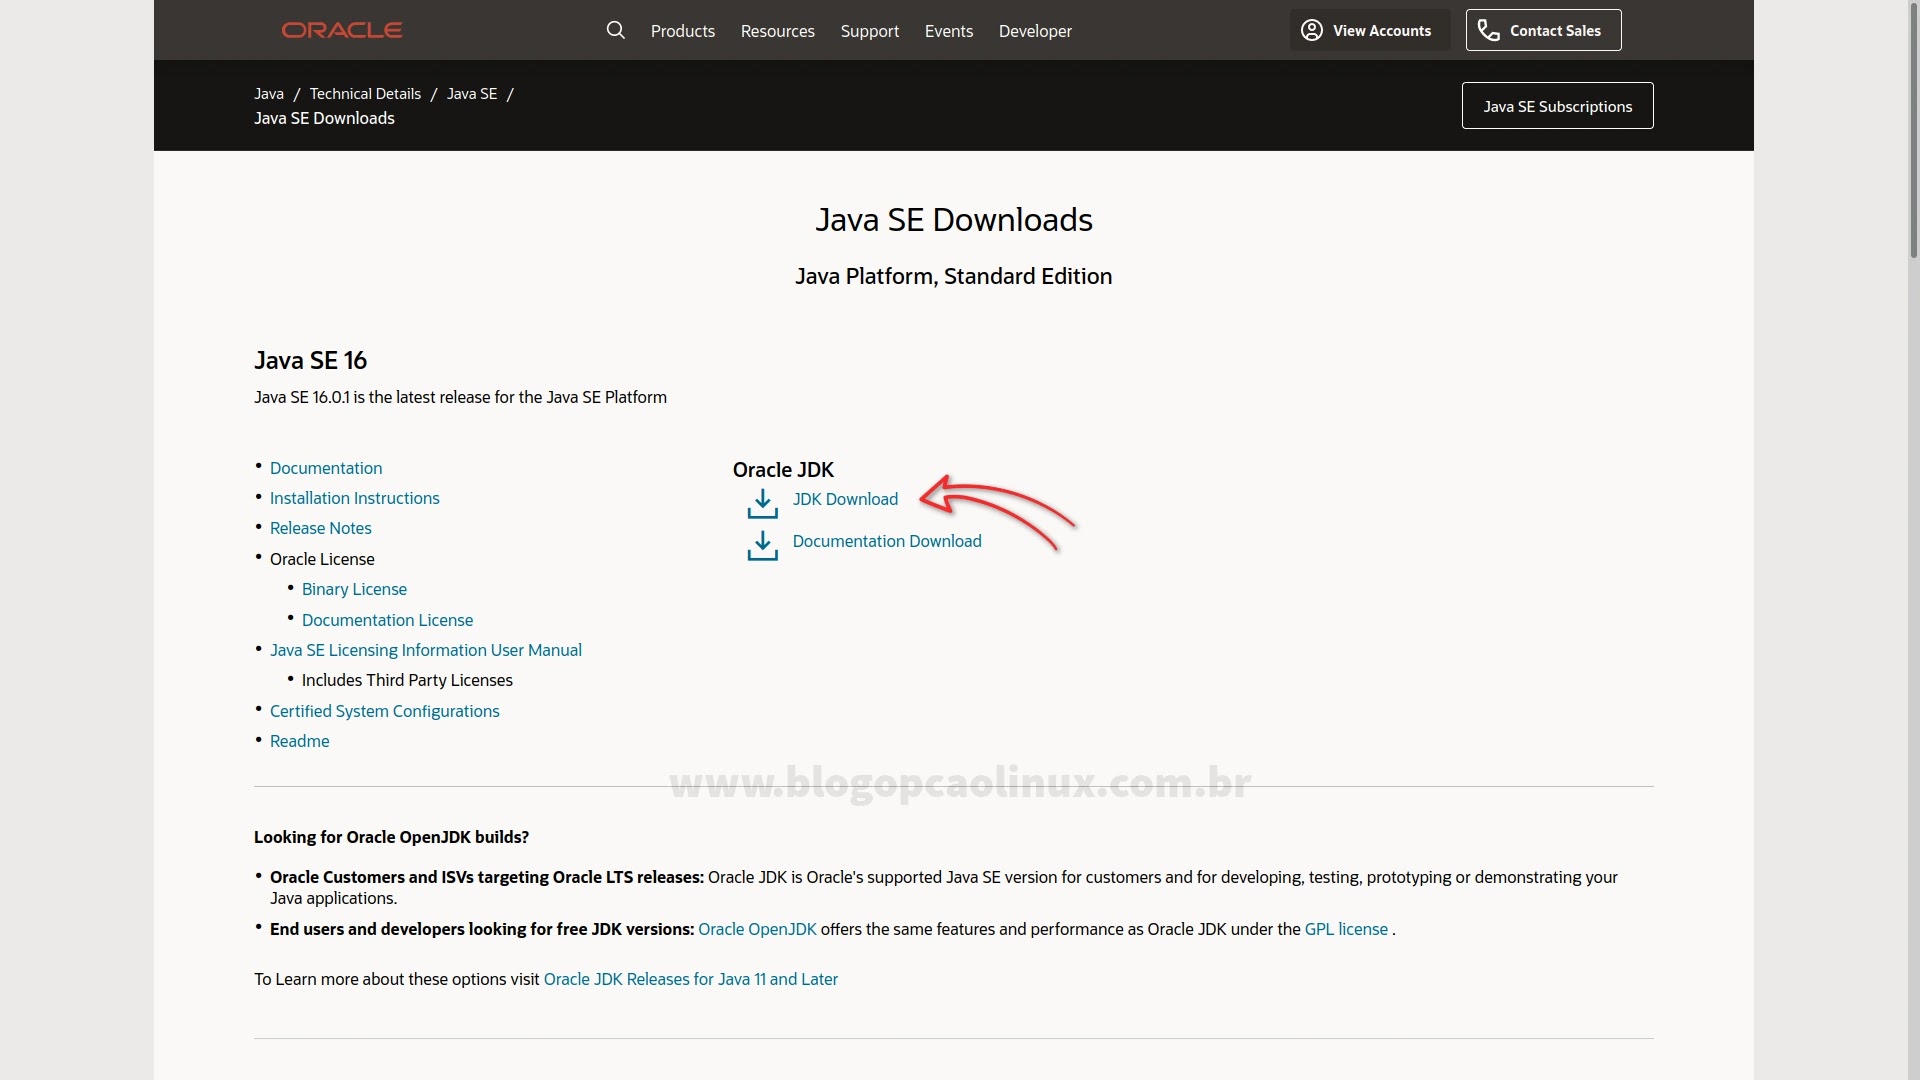The height and width of the screenshot is (1080, 1920).
Task: Open the Documentation link in the list
Action: 326,468
